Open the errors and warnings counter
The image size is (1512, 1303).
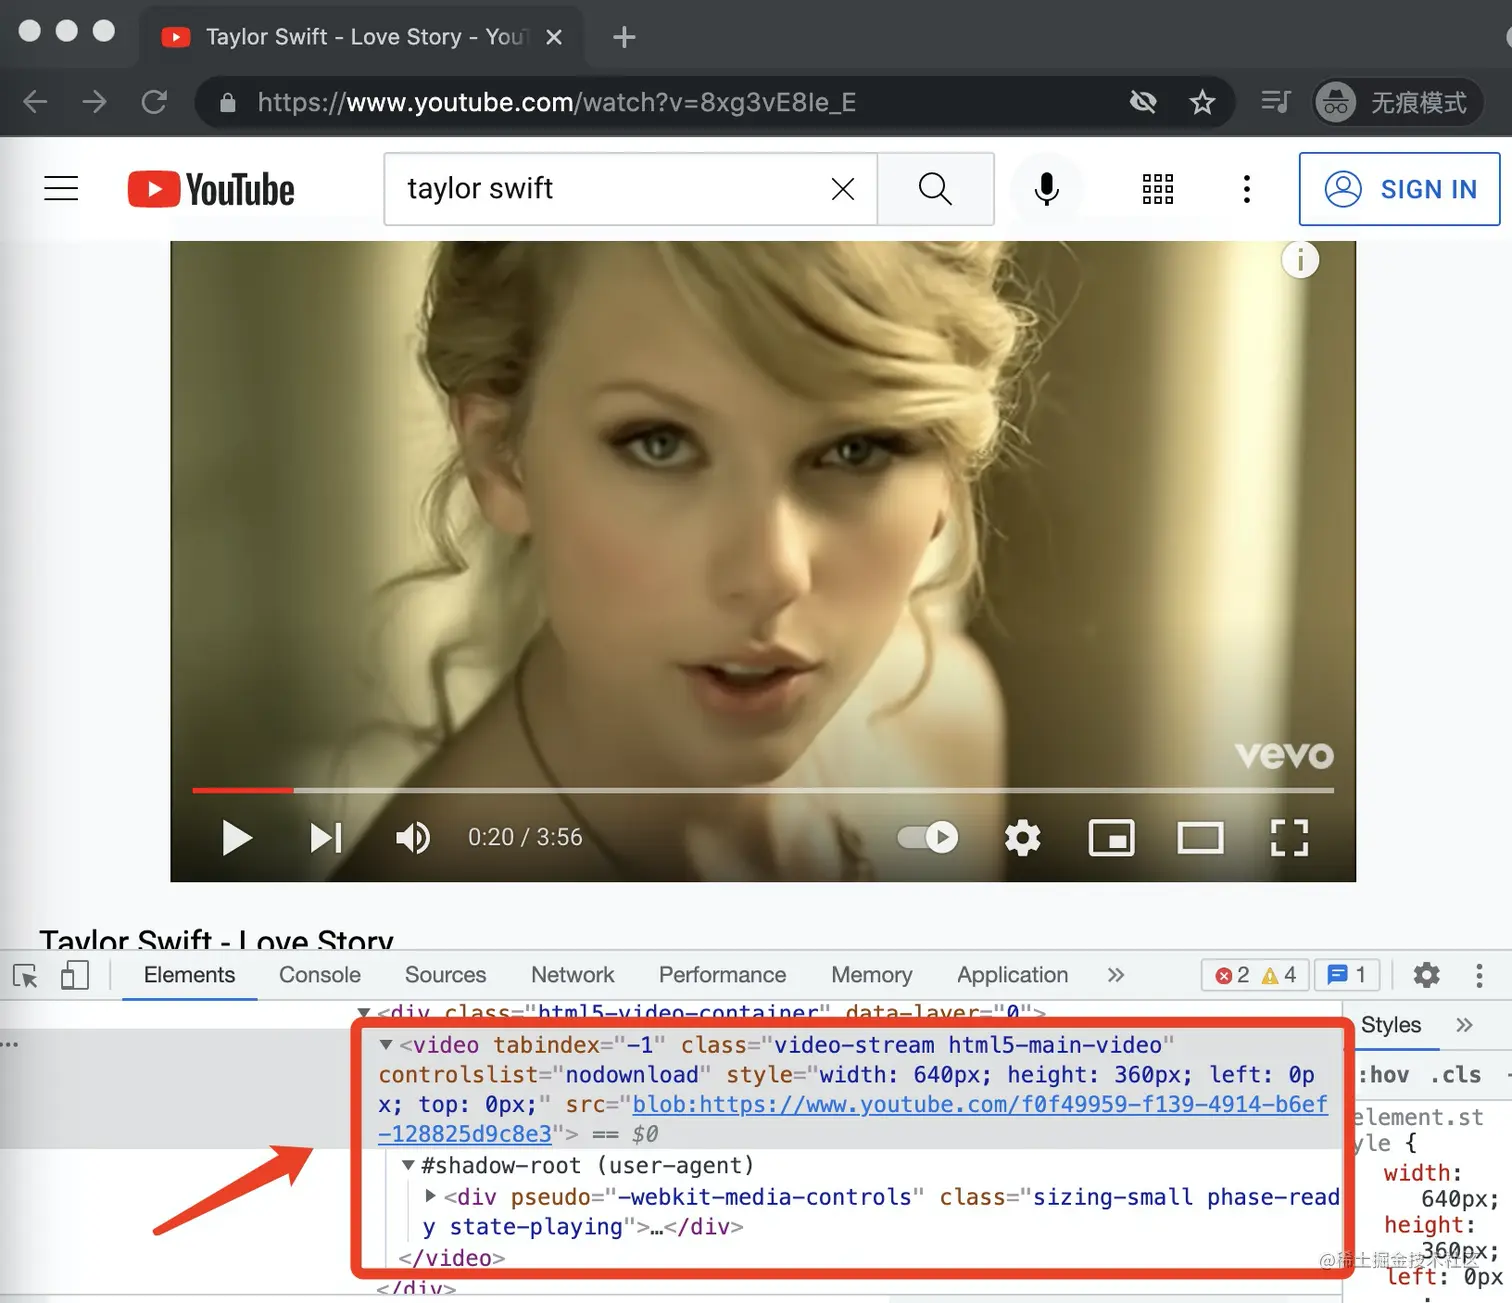[x=1255, y=975]
